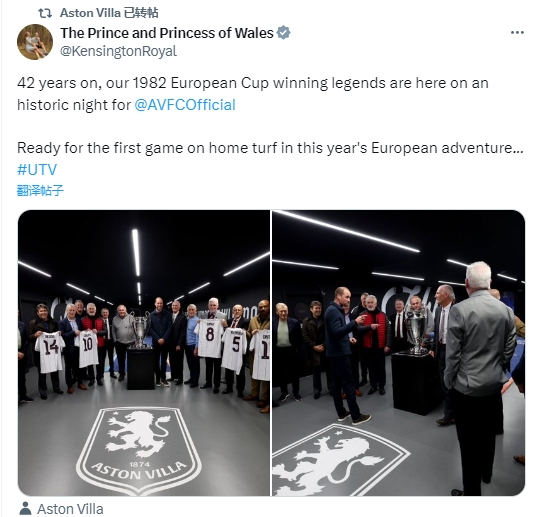Open the Prince and Princess profile avatar

[x=35, y=42]
